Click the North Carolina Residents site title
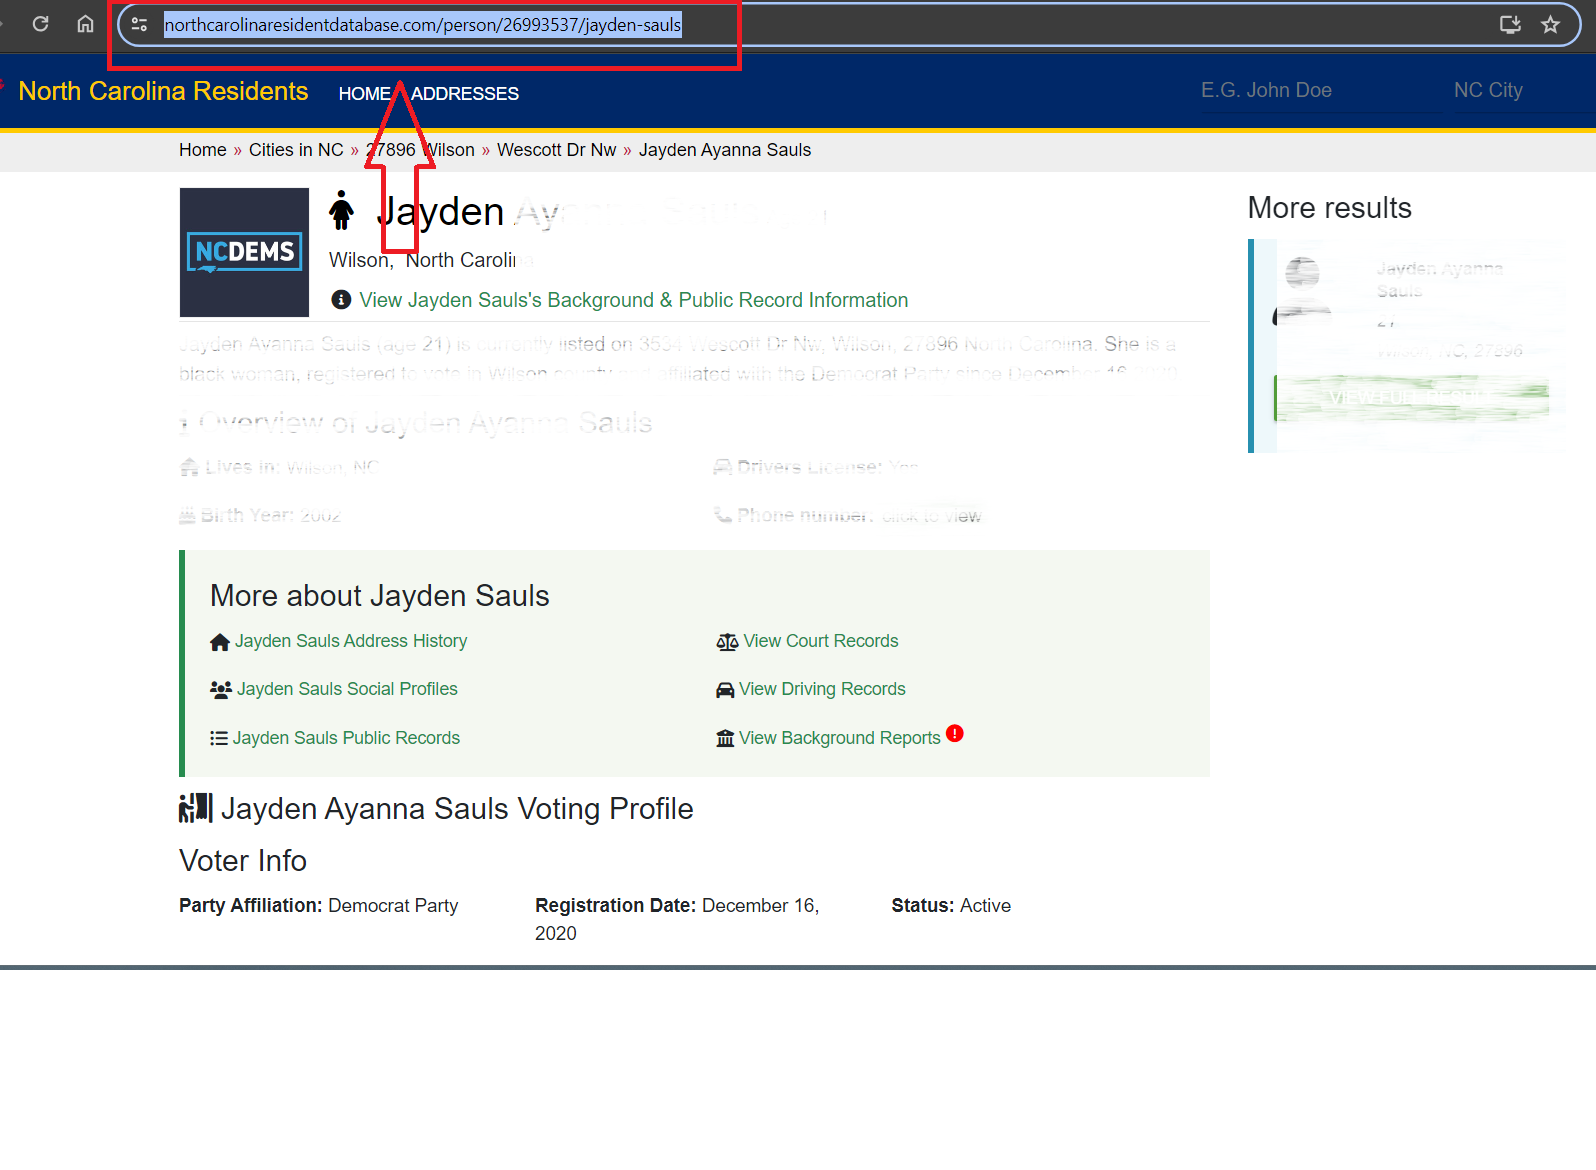1596x1170 pixels. 163,91
